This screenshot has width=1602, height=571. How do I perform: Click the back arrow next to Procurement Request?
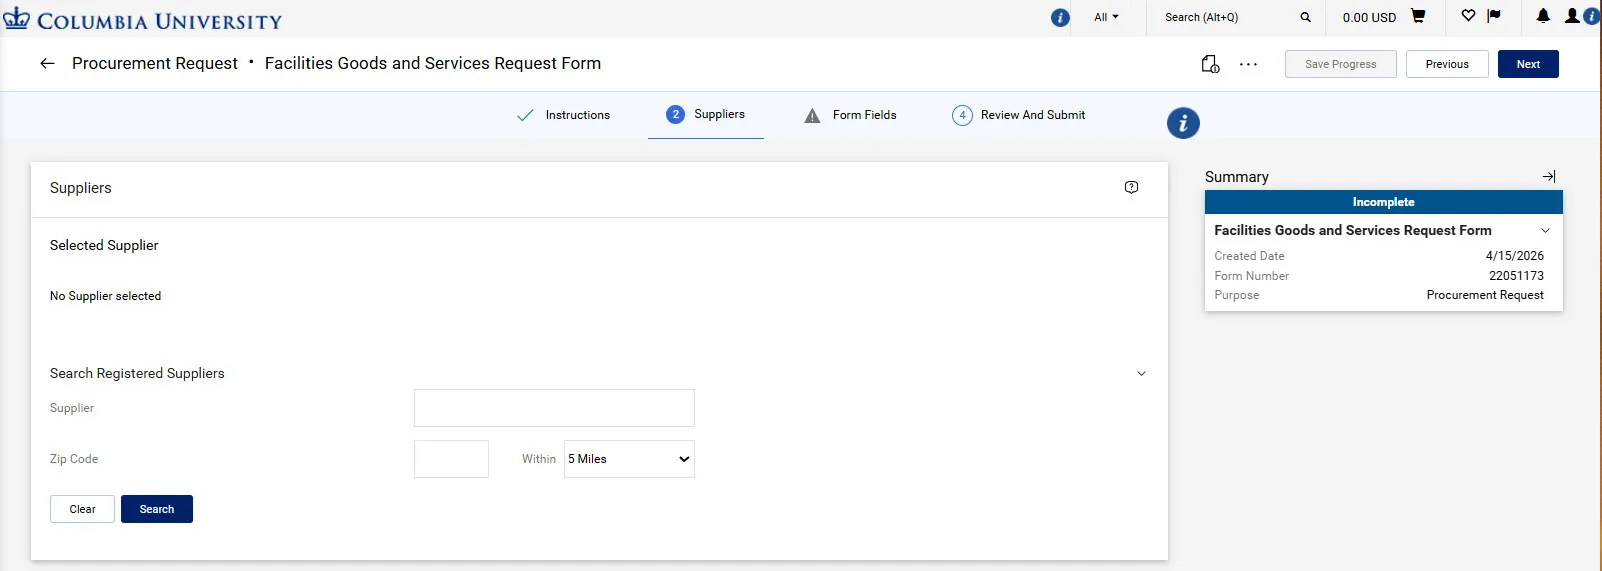[x=47, y=63]
